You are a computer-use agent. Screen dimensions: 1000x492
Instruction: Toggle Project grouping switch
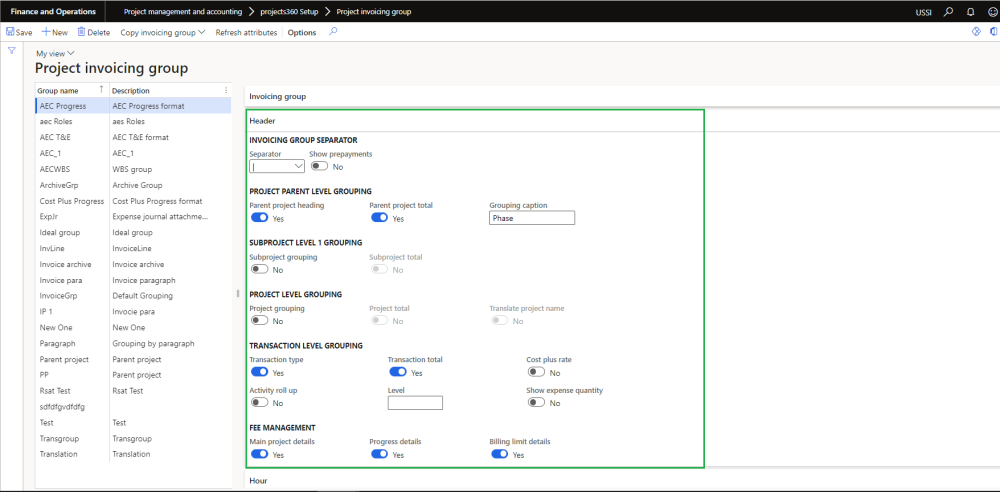260,320
